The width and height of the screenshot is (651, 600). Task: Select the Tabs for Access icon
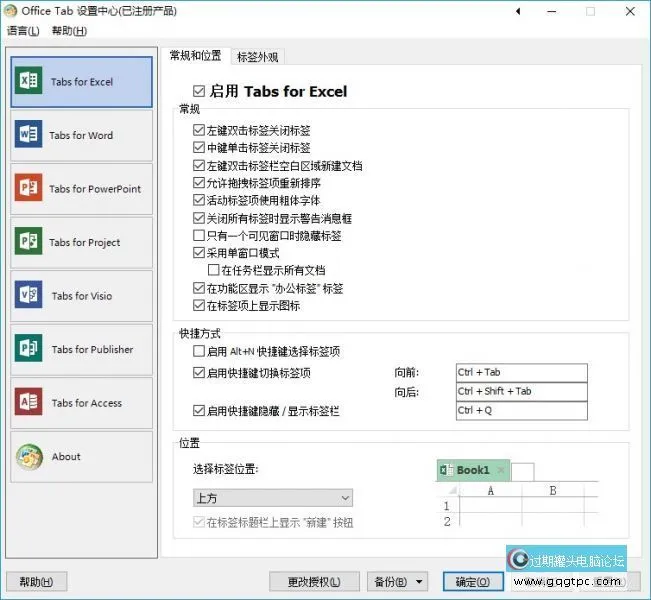pyautogui.click(x=29, y=403)
